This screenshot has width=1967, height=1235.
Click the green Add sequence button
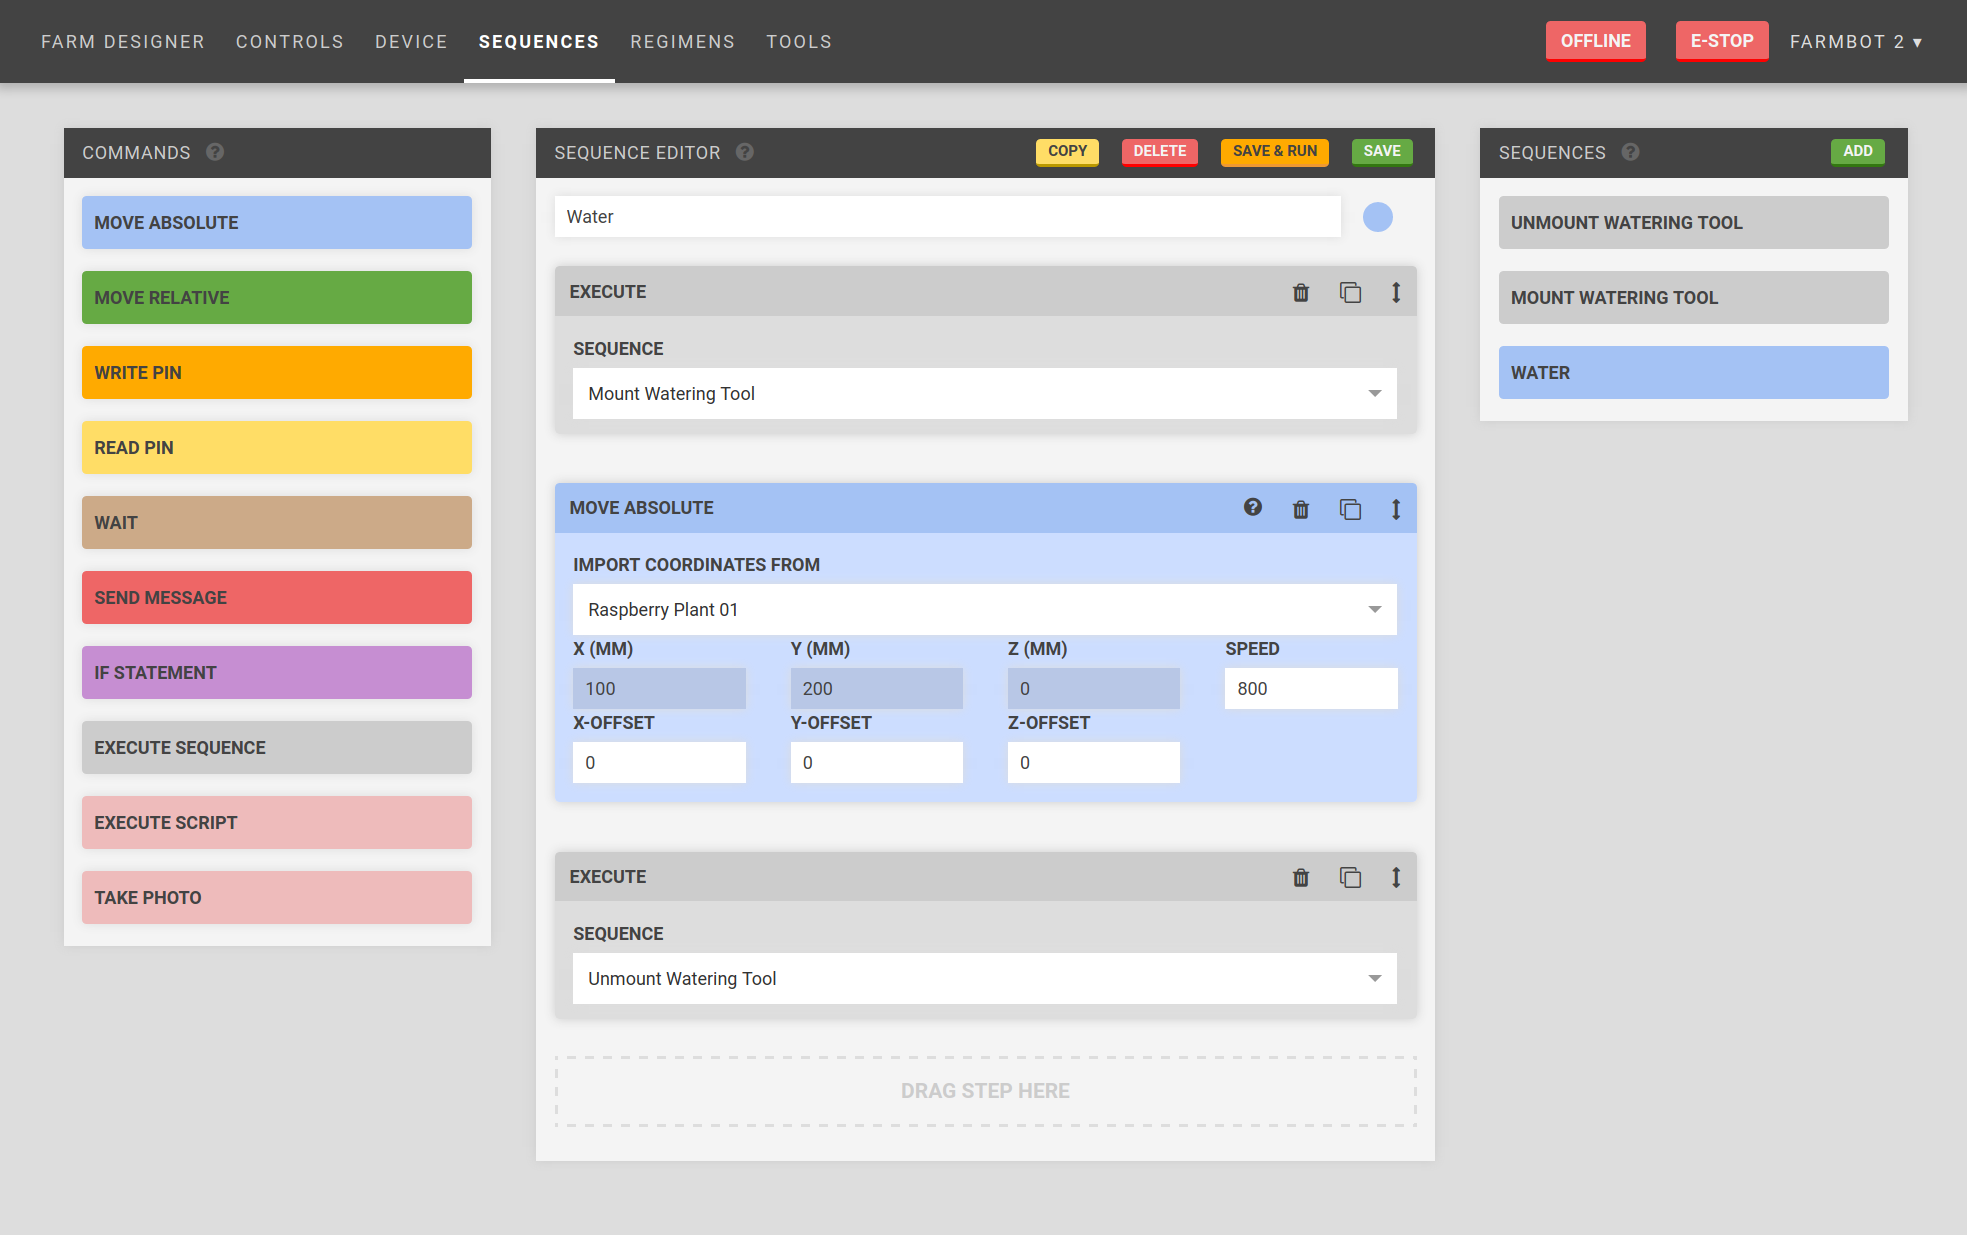(1857, 151)
